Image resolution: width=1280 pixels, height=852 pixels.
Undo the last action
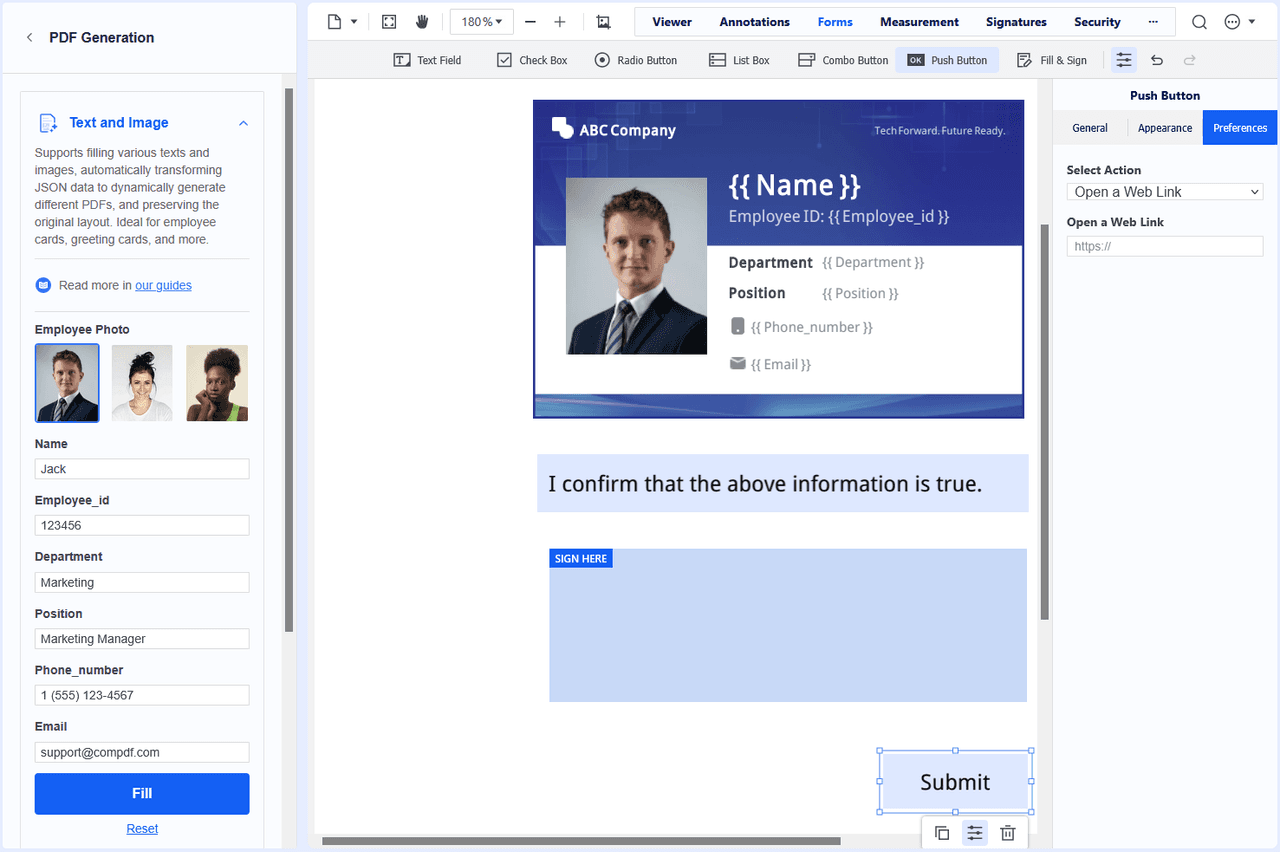pos(1157,60)
